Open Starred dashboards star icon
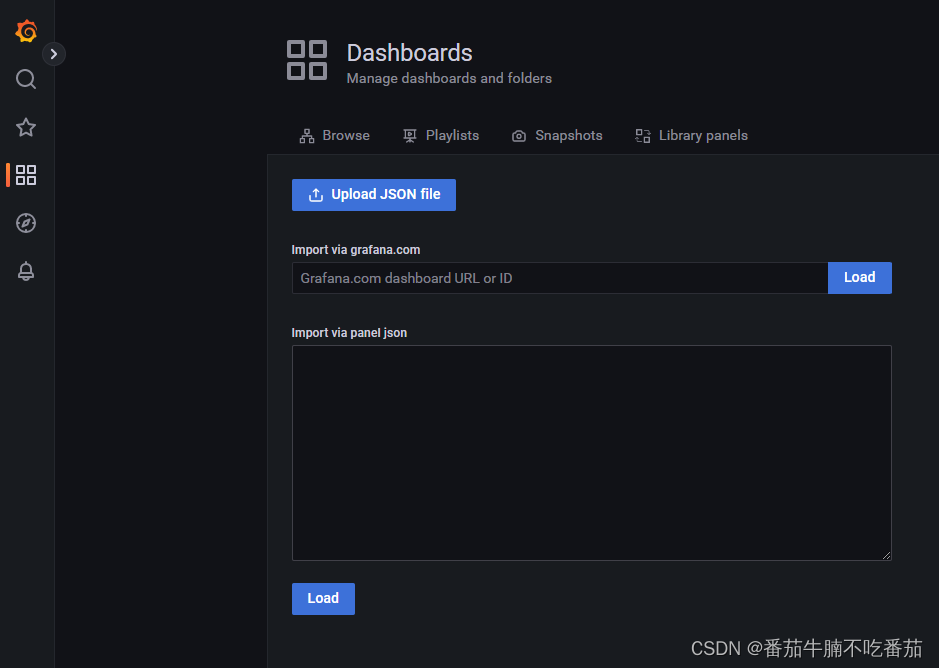 (26, 127)
